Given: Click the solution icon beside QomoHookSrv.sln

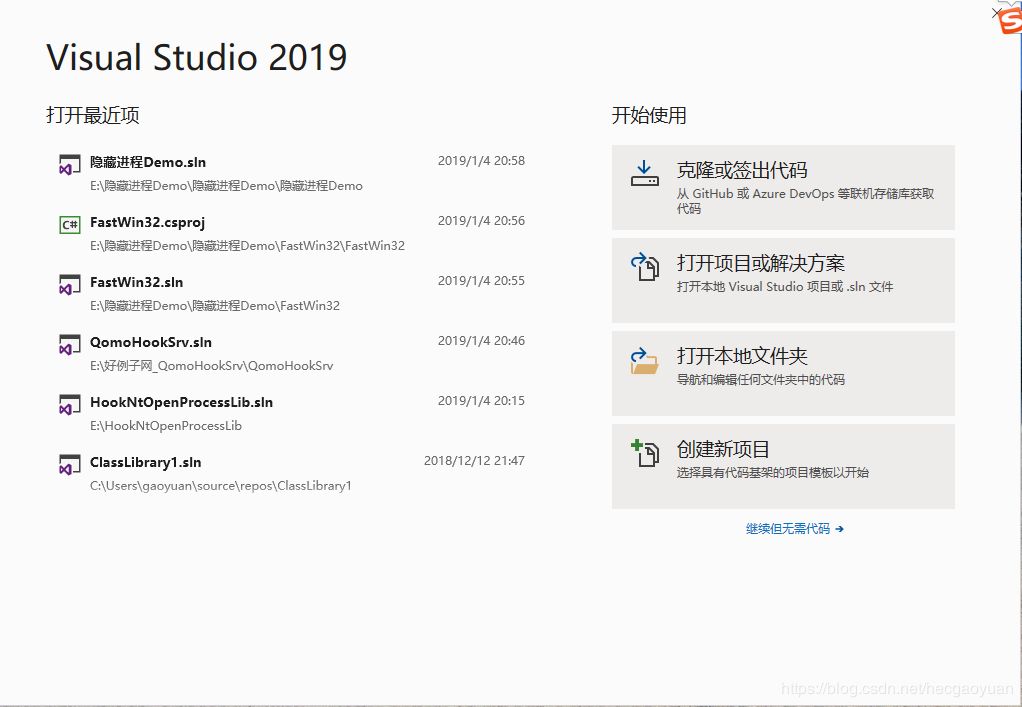Looking at the screenshot, I should click(70, 345).
